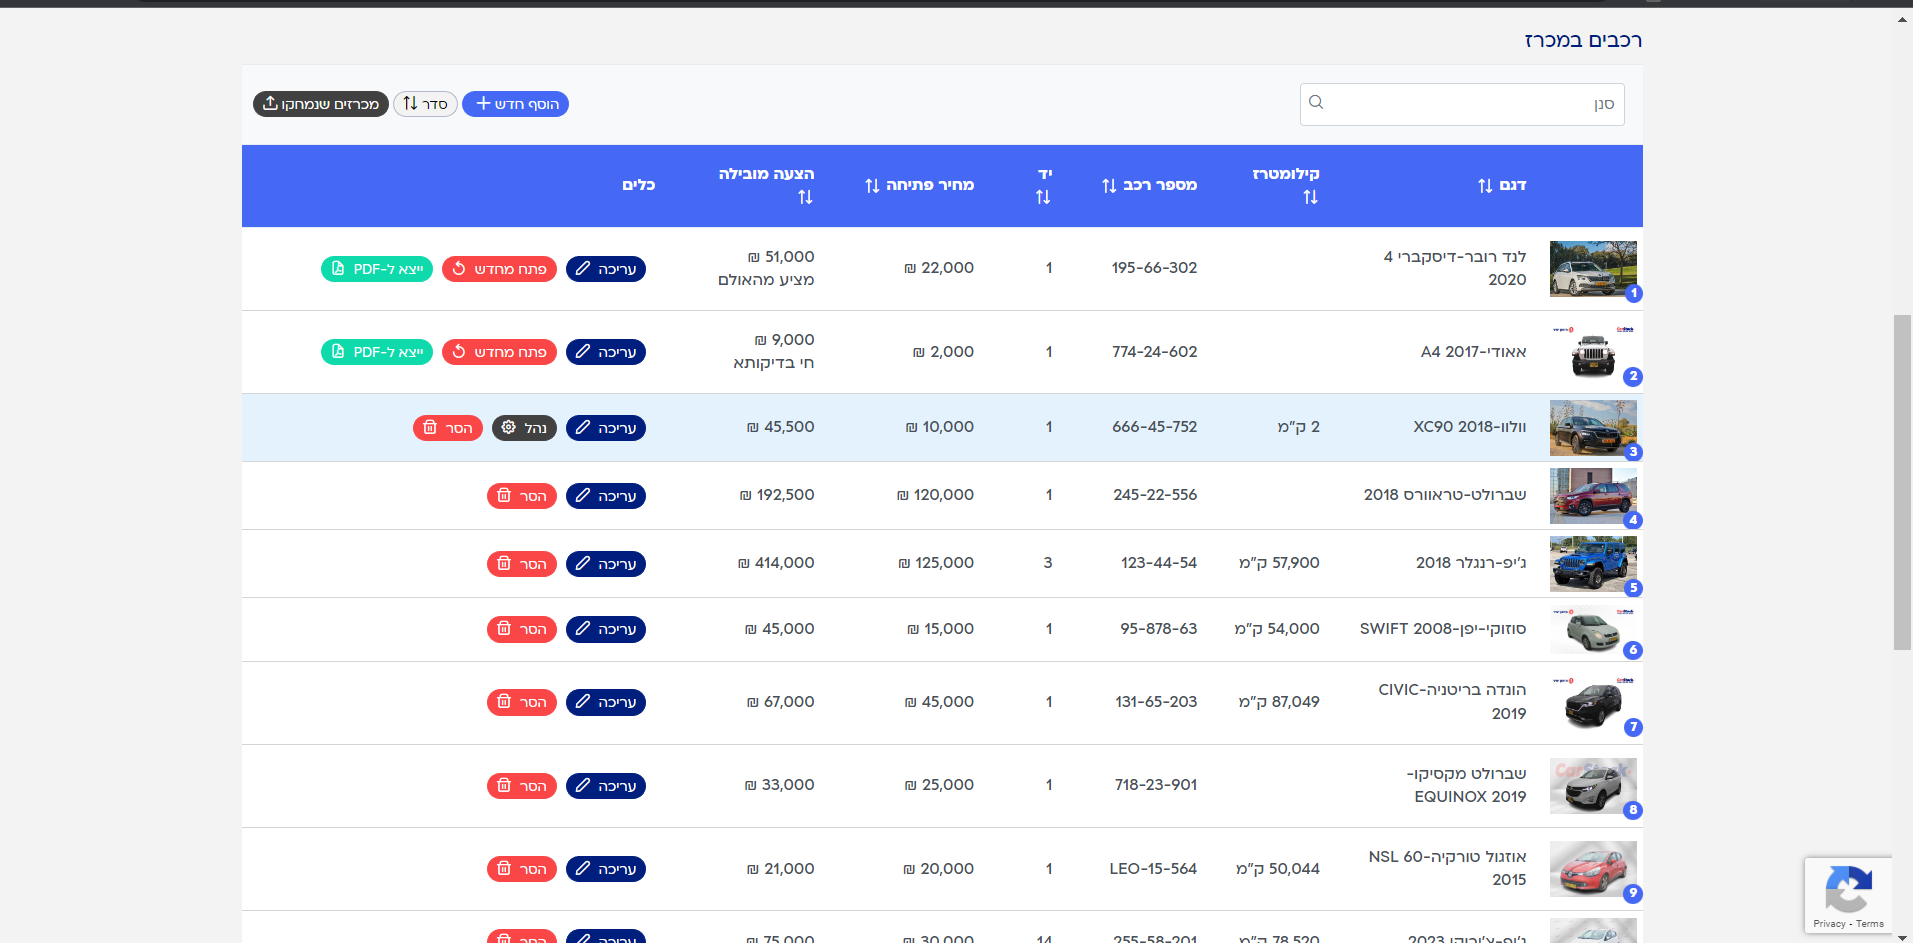Click פתח מחדש for Audi A4 row
Screen dimensions: 1913x943
[x=499, y=352]
